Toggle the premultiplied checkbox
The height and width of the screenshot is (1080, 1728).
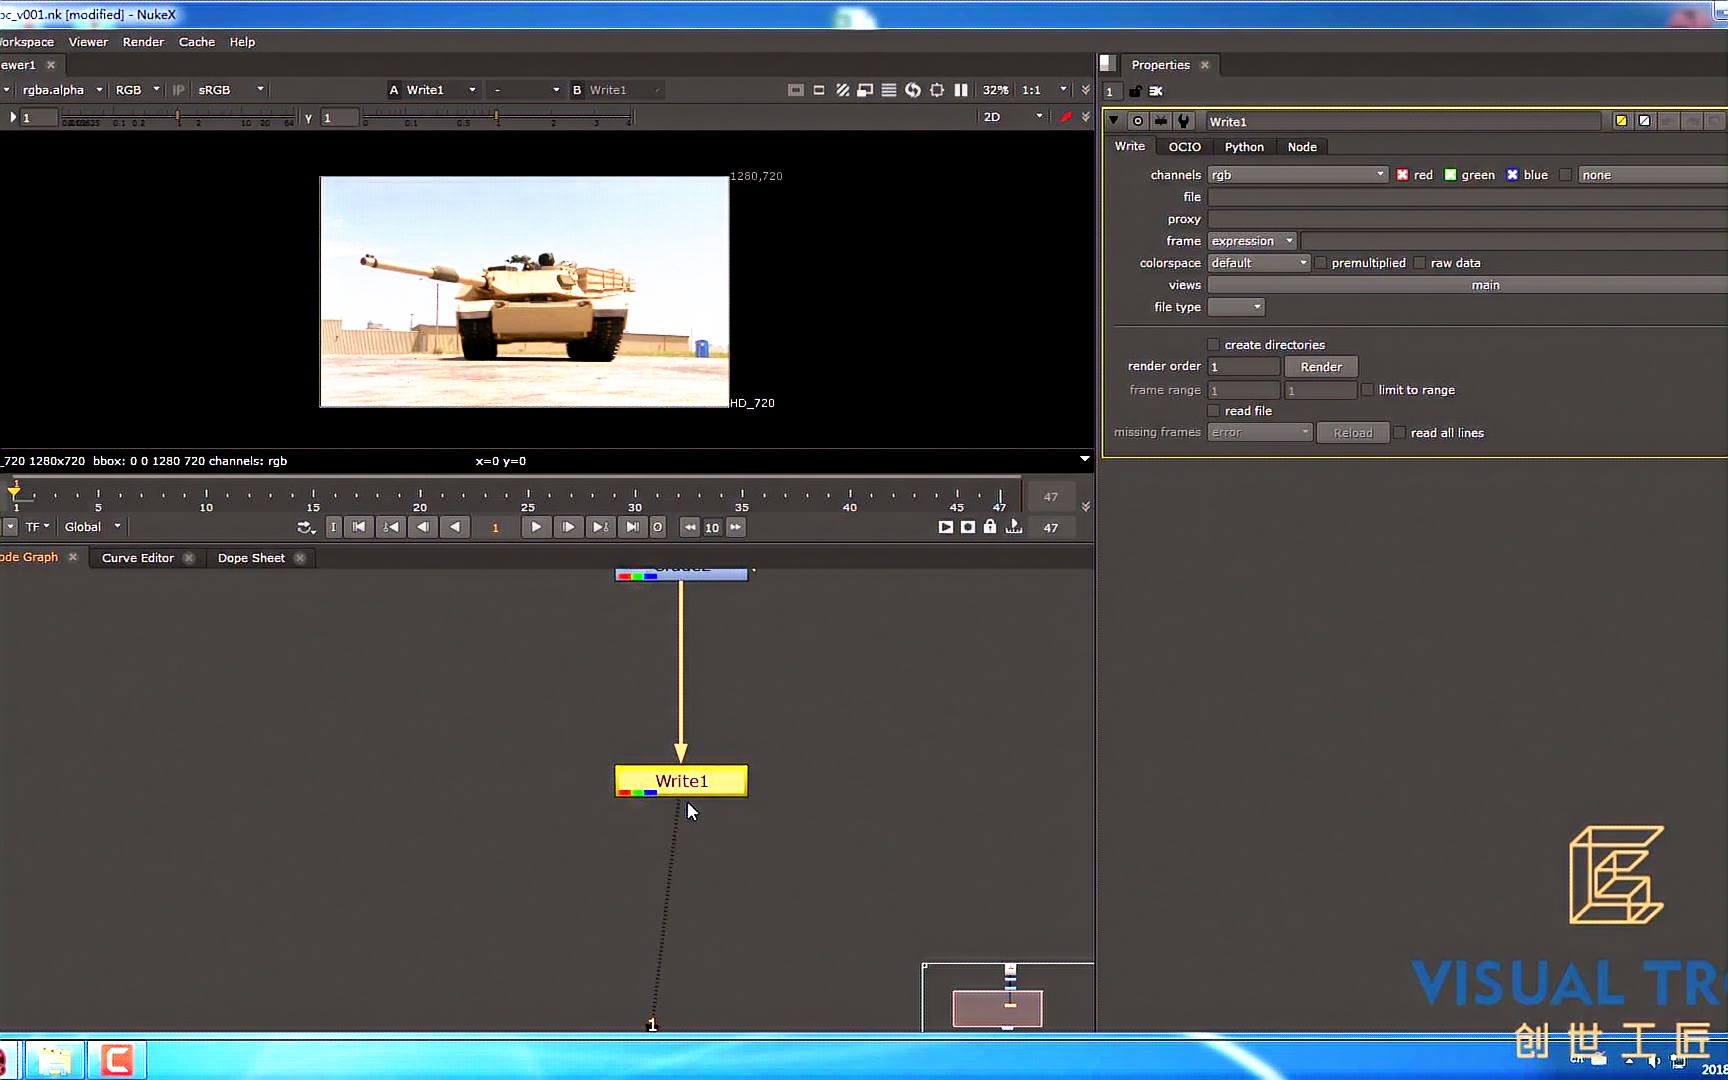pos(1321,263)
